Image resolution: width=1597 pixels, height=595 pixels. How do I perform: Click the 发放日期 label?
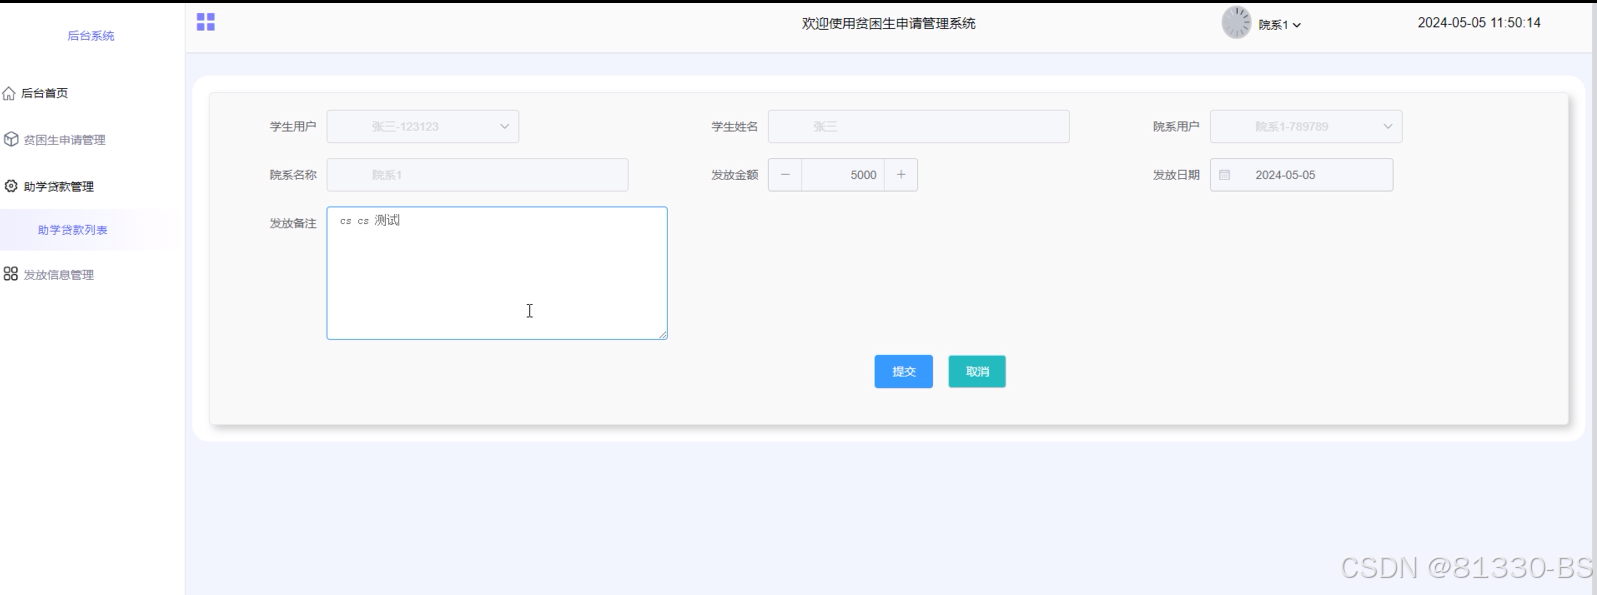tap(1176, 175)
